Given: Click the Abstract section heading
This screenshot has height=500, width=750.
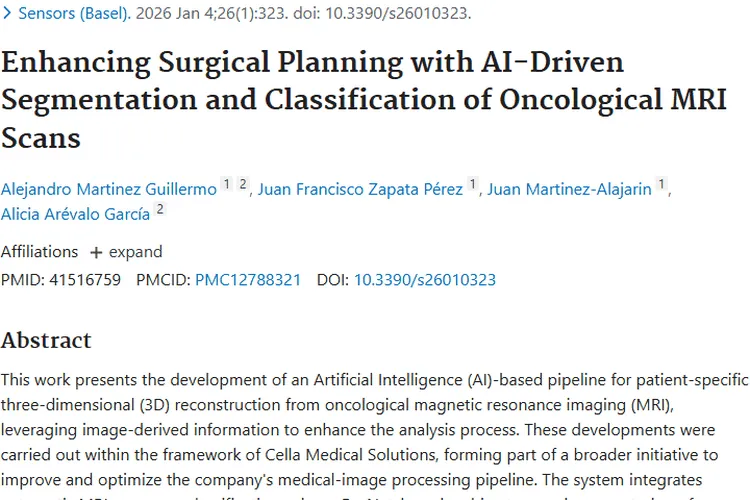Looking at the screenshot, I should [46, 340].
